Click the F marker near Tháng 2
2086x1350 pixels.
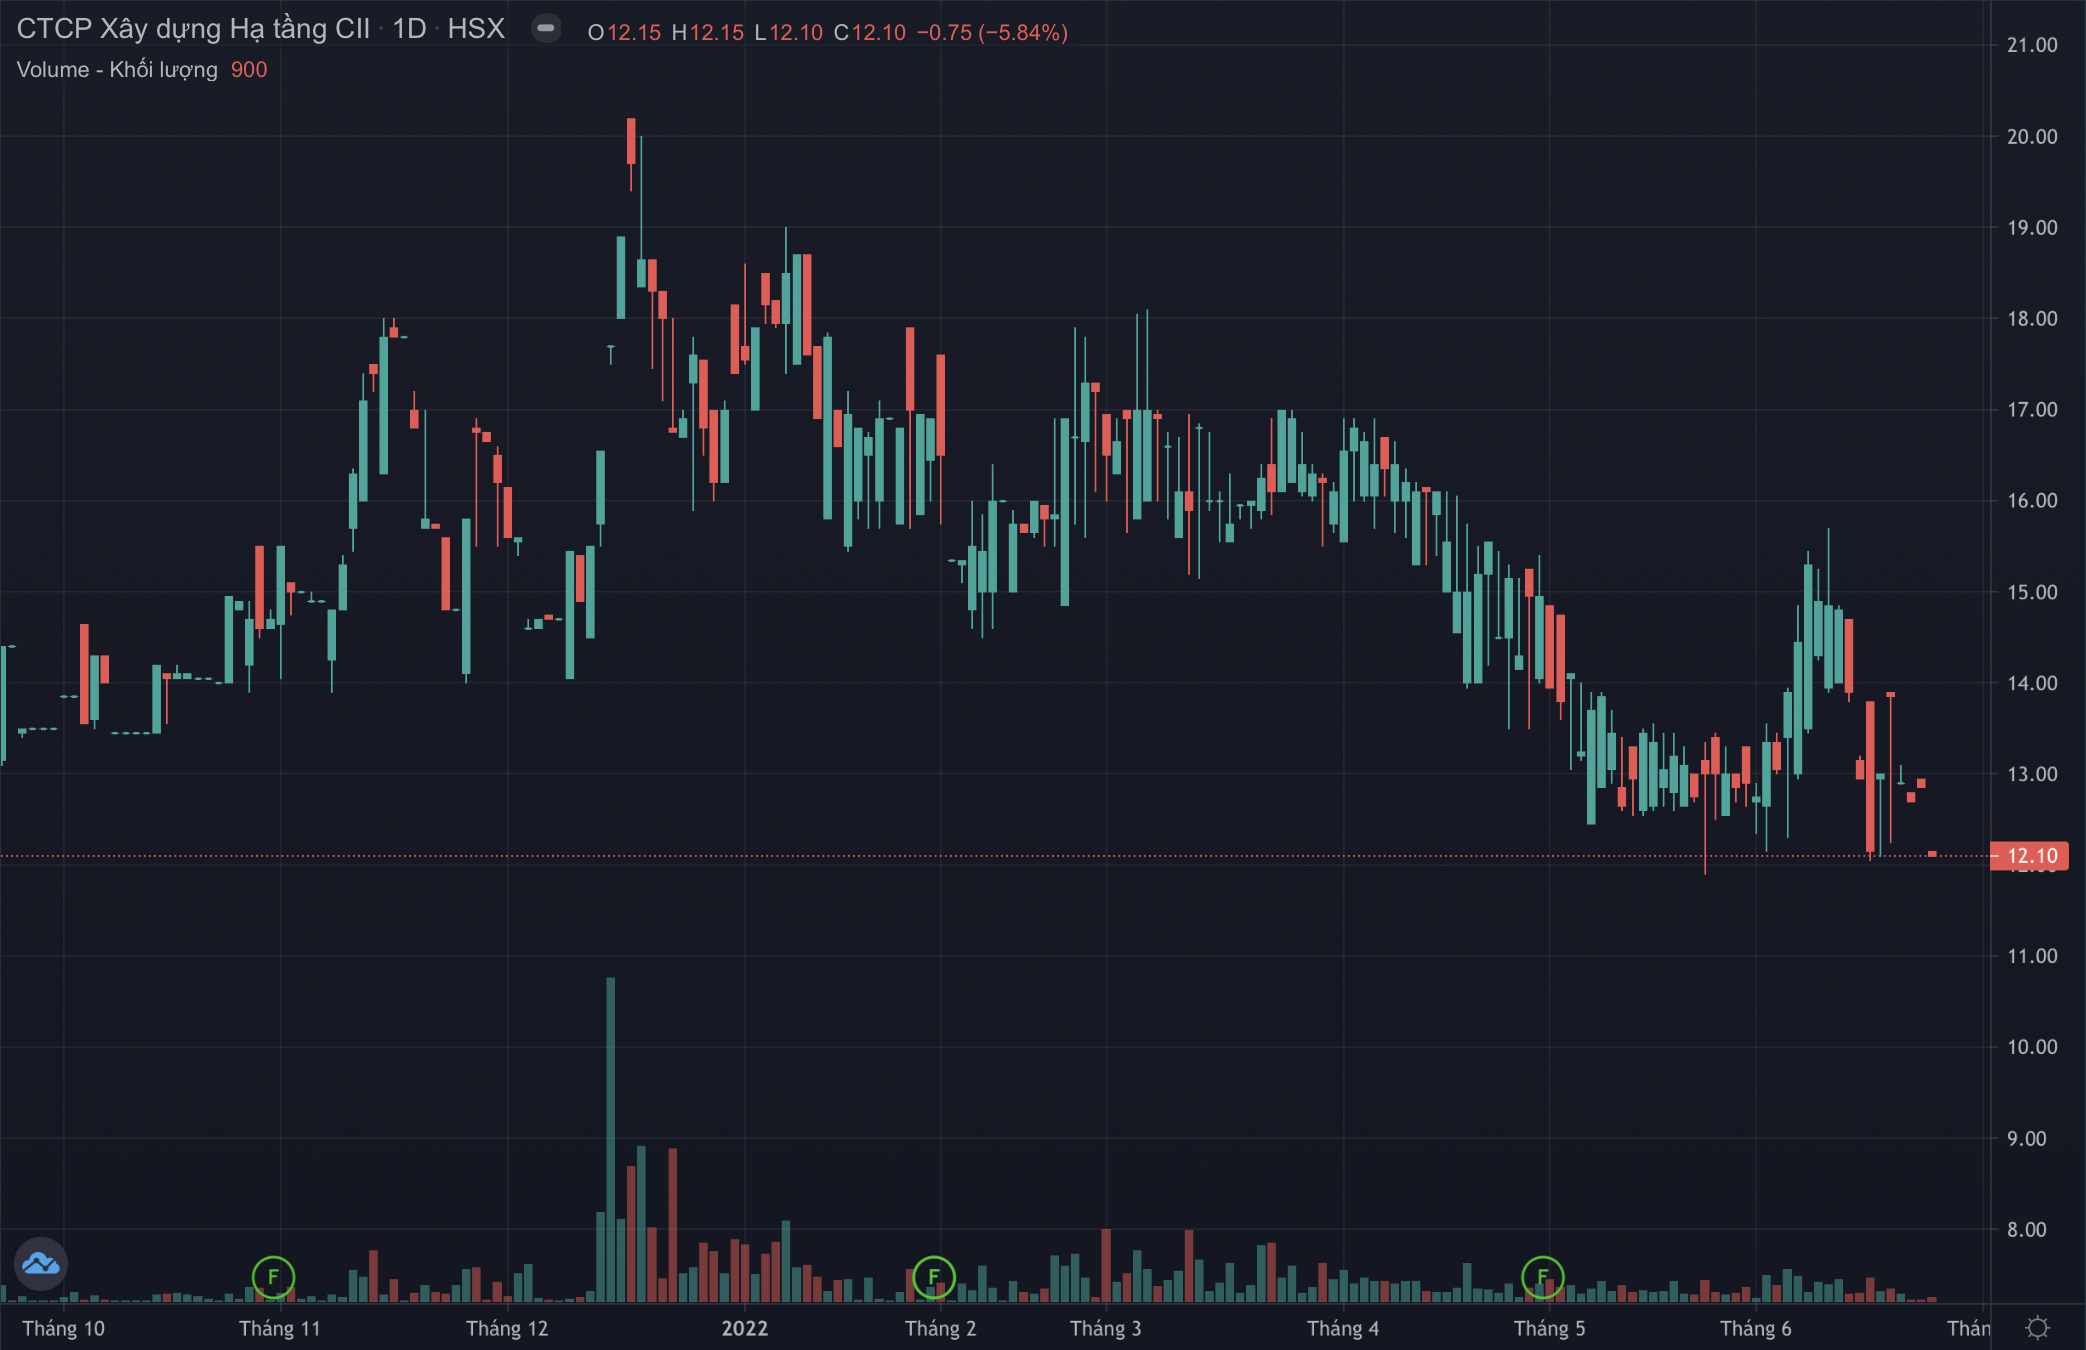coord(934,1277)
